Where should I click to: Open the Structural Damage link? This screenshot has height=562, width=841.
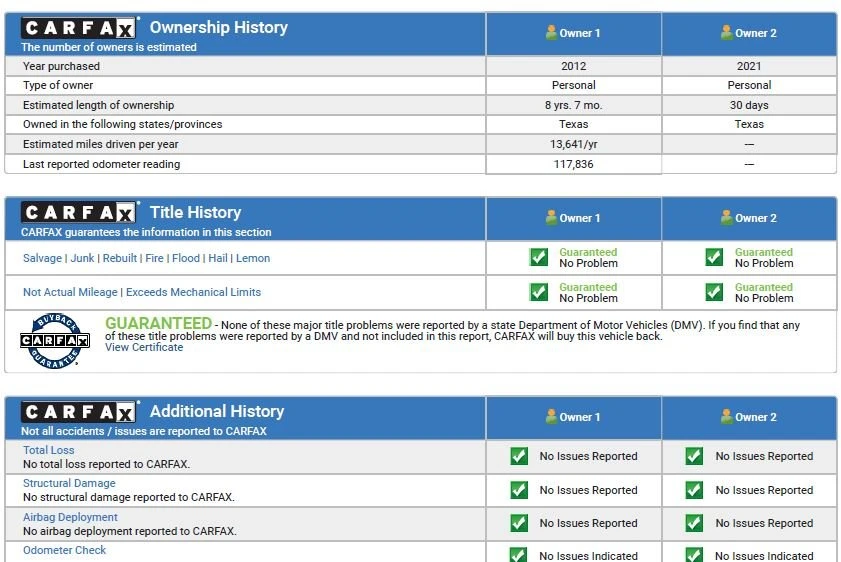point(69,483)
